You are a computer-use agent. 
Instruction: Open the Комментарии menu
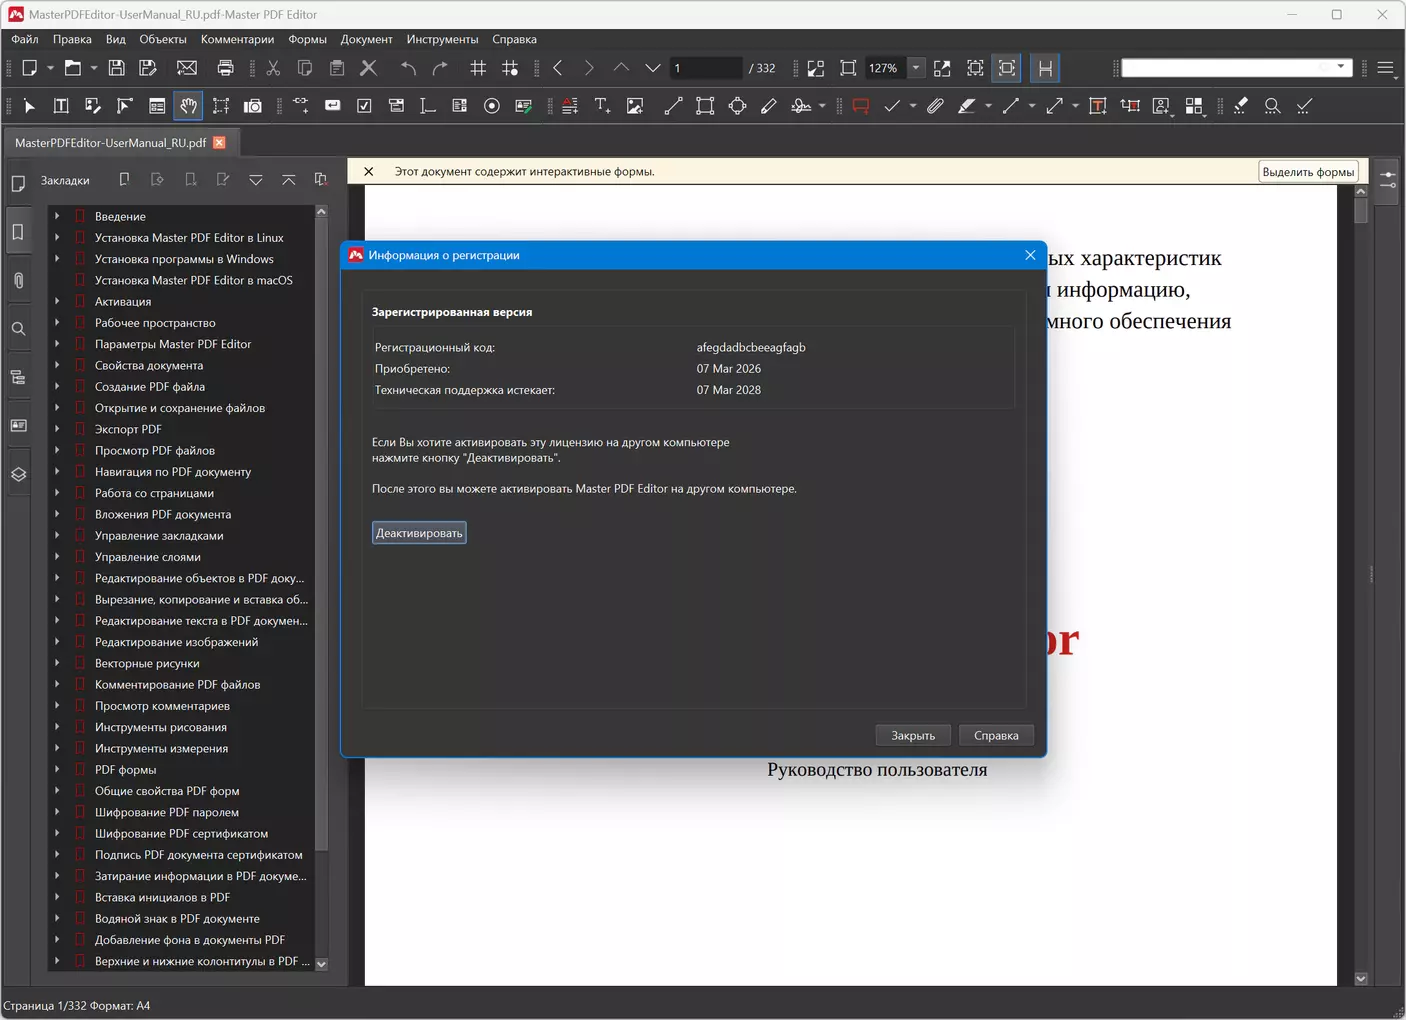pyautogui.click(x=237, y=39)
